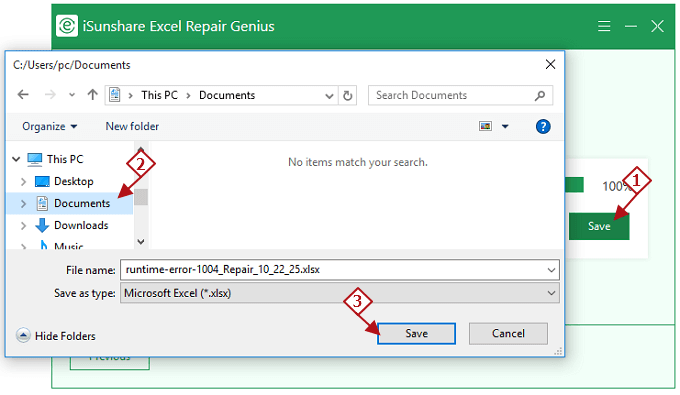Open the iSunshare hamburger menu icon
680x395 pixels.
click(604, 26)
